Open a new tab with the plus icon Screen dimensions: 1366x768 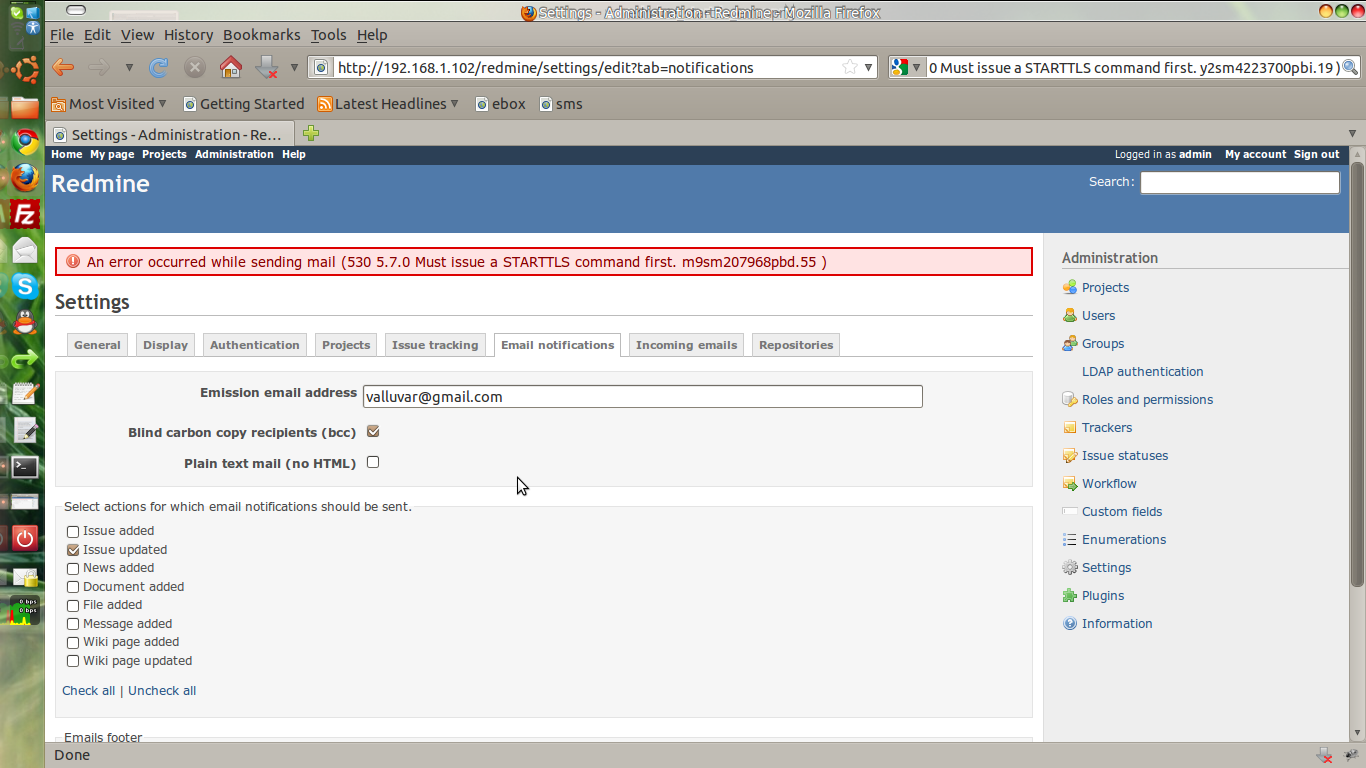click(x=311, y=133)
